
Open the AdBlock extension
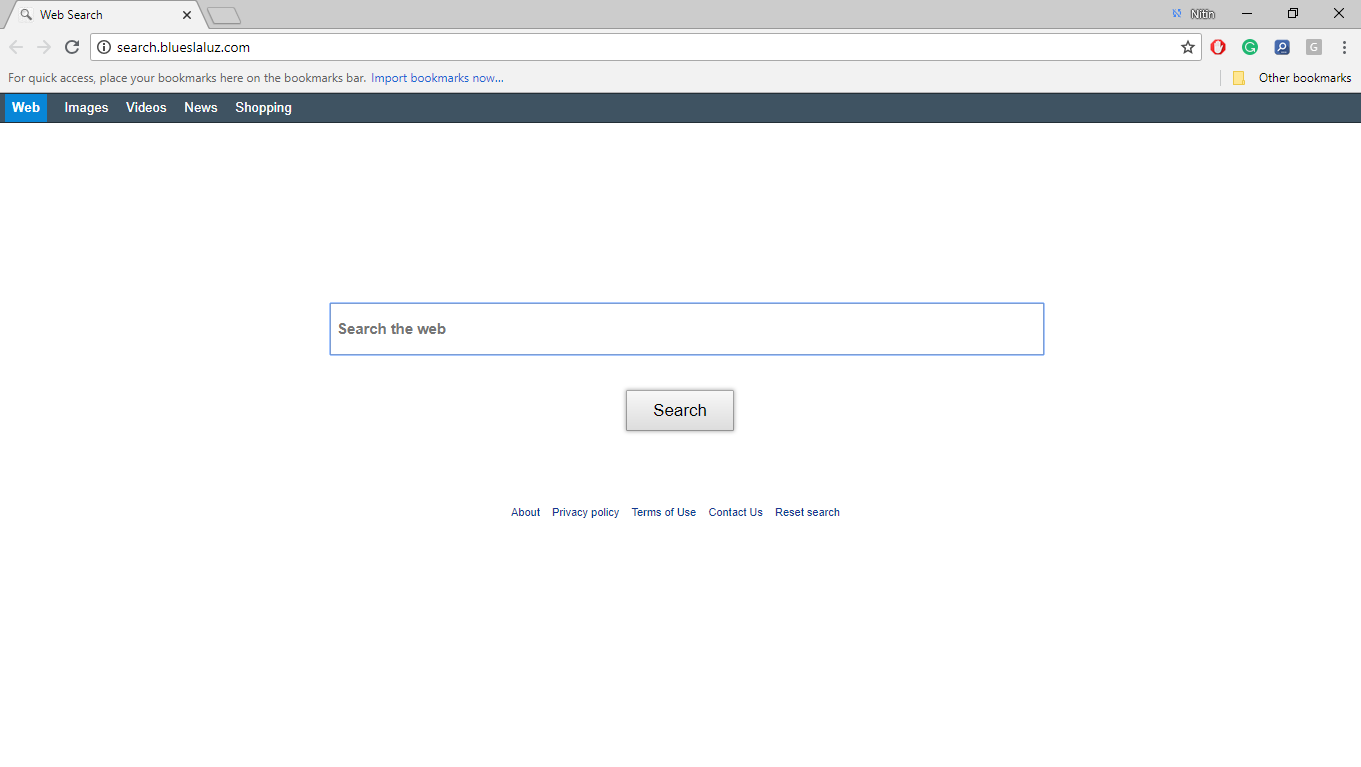click(x=1217, y=46)
